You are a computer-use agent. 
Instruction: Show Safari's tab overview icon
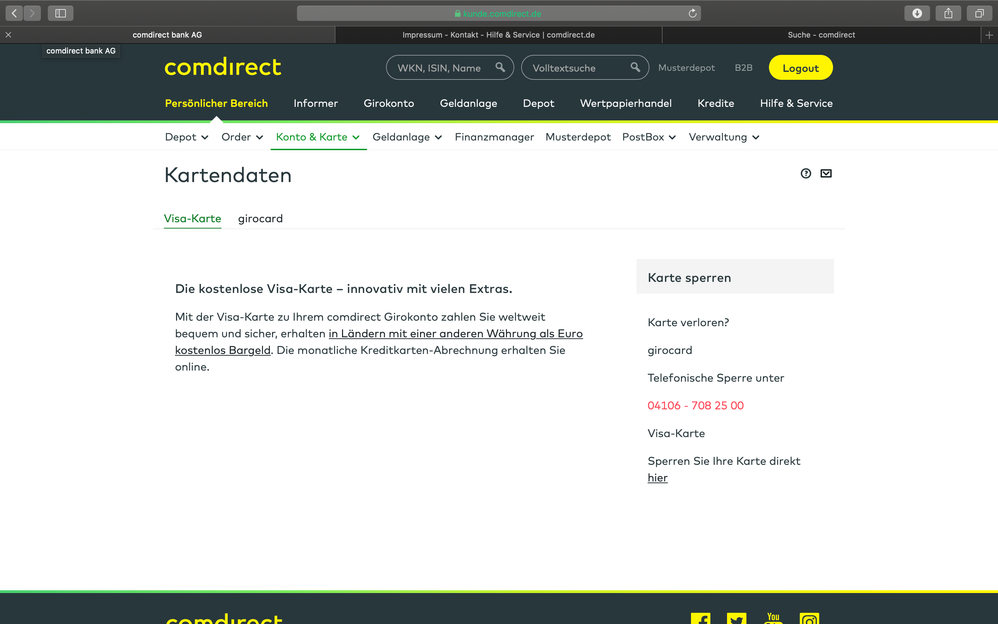[x=978, y=13]
